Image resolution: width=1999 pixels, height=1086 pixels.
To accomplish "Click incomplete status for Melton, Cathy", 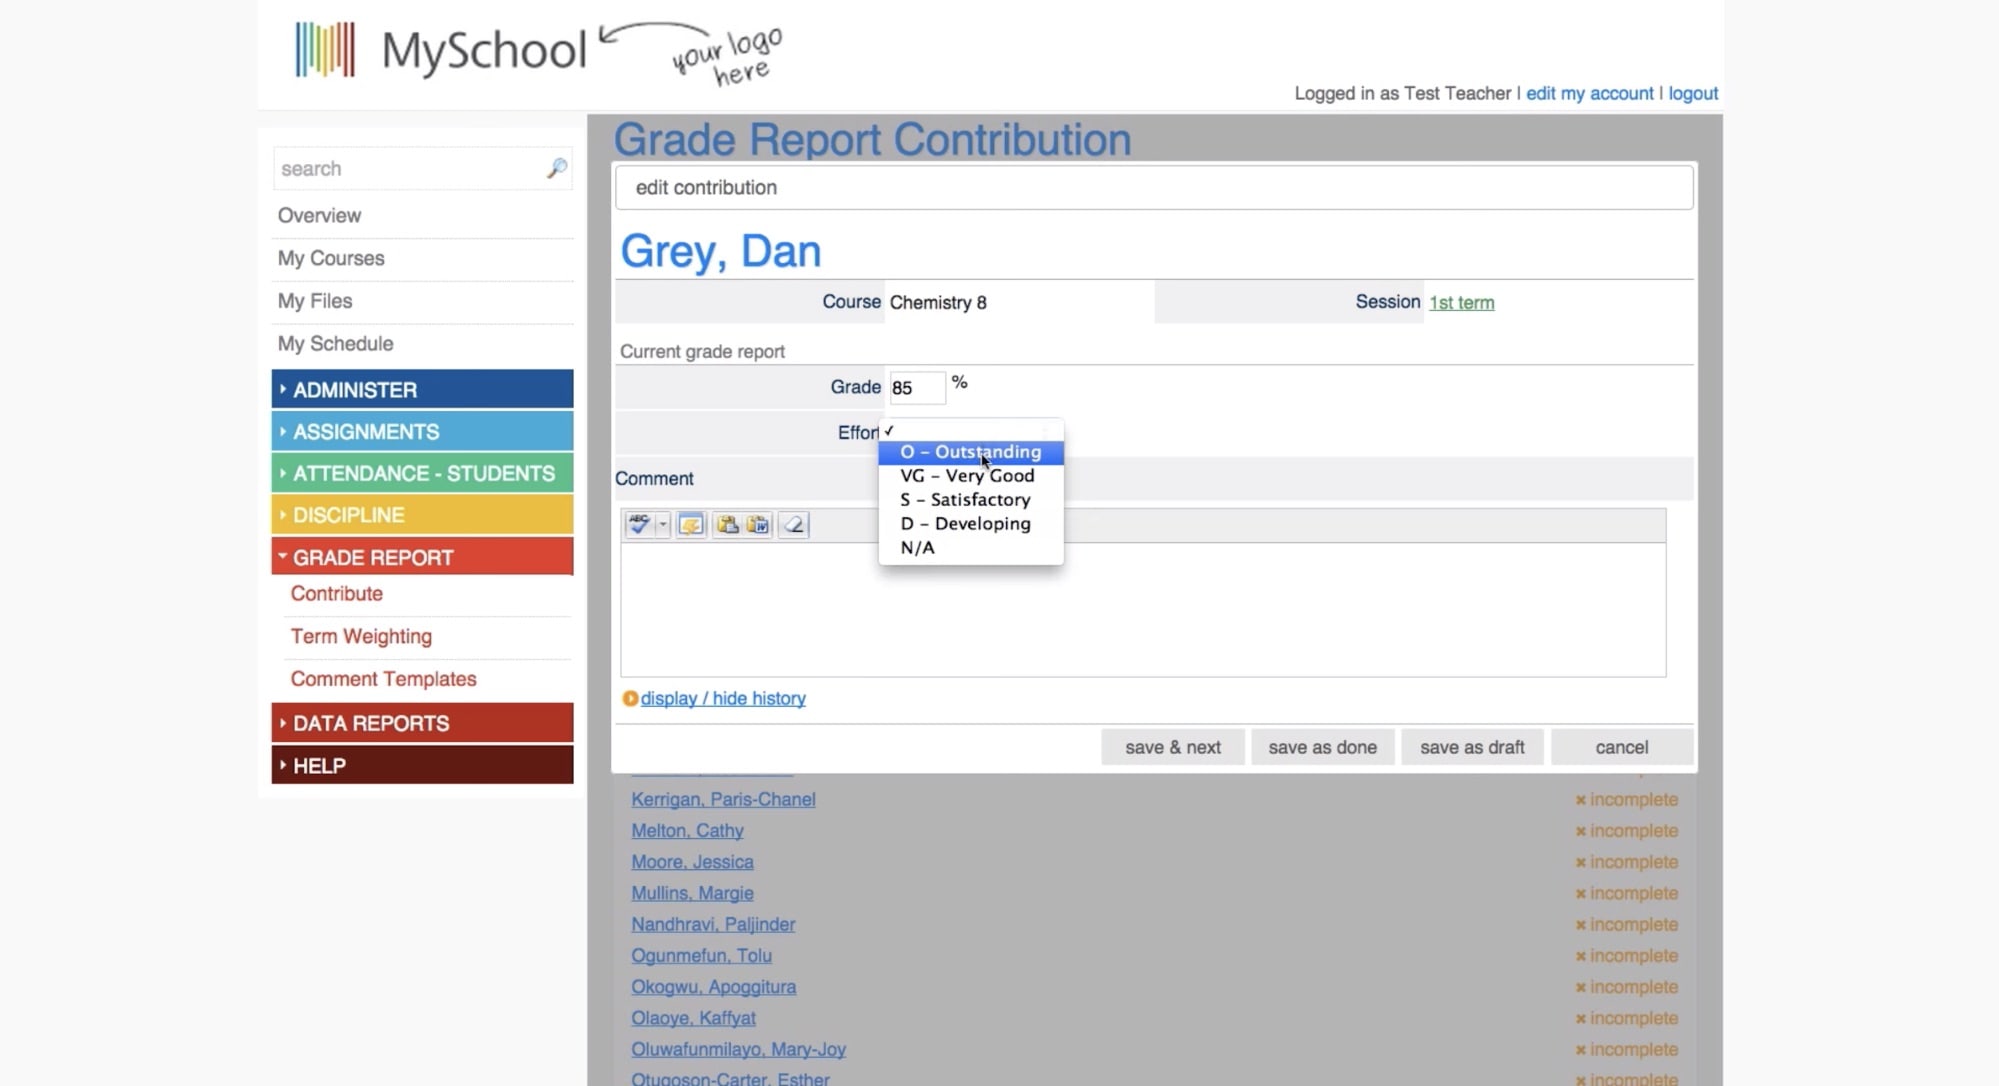I will (1626, 831).
